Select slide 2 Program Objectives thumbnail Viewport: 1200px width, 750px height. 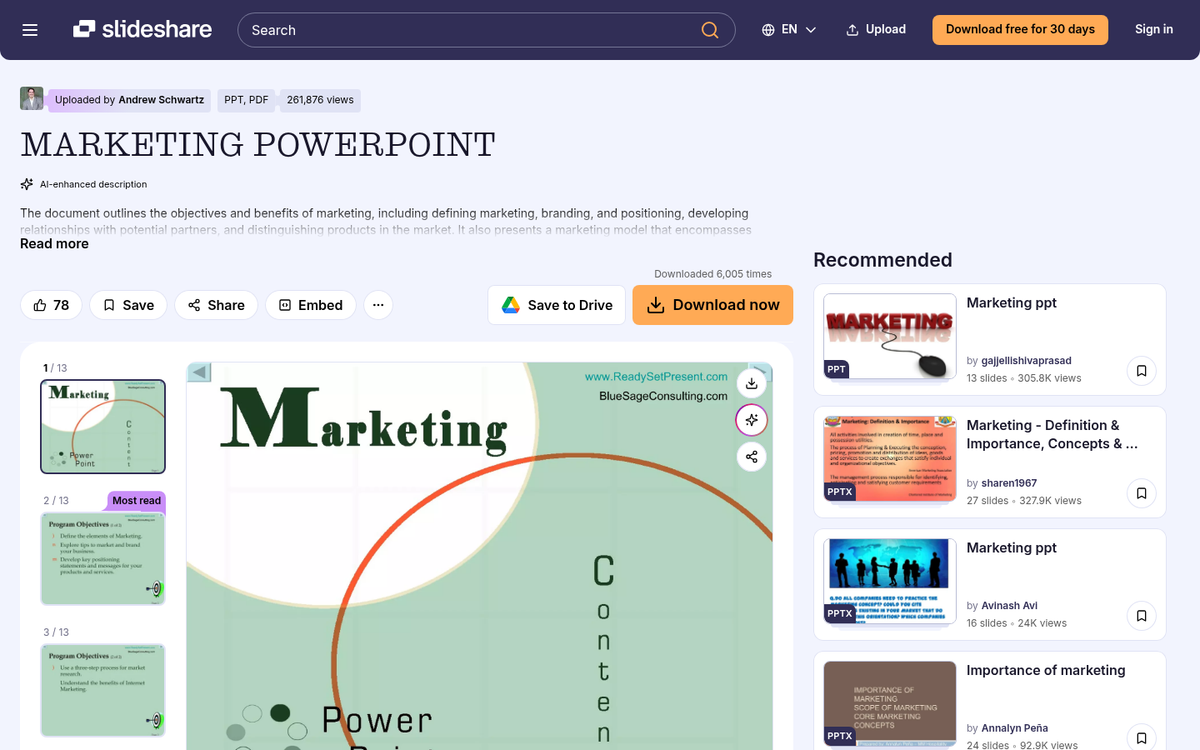pos(103,558)
